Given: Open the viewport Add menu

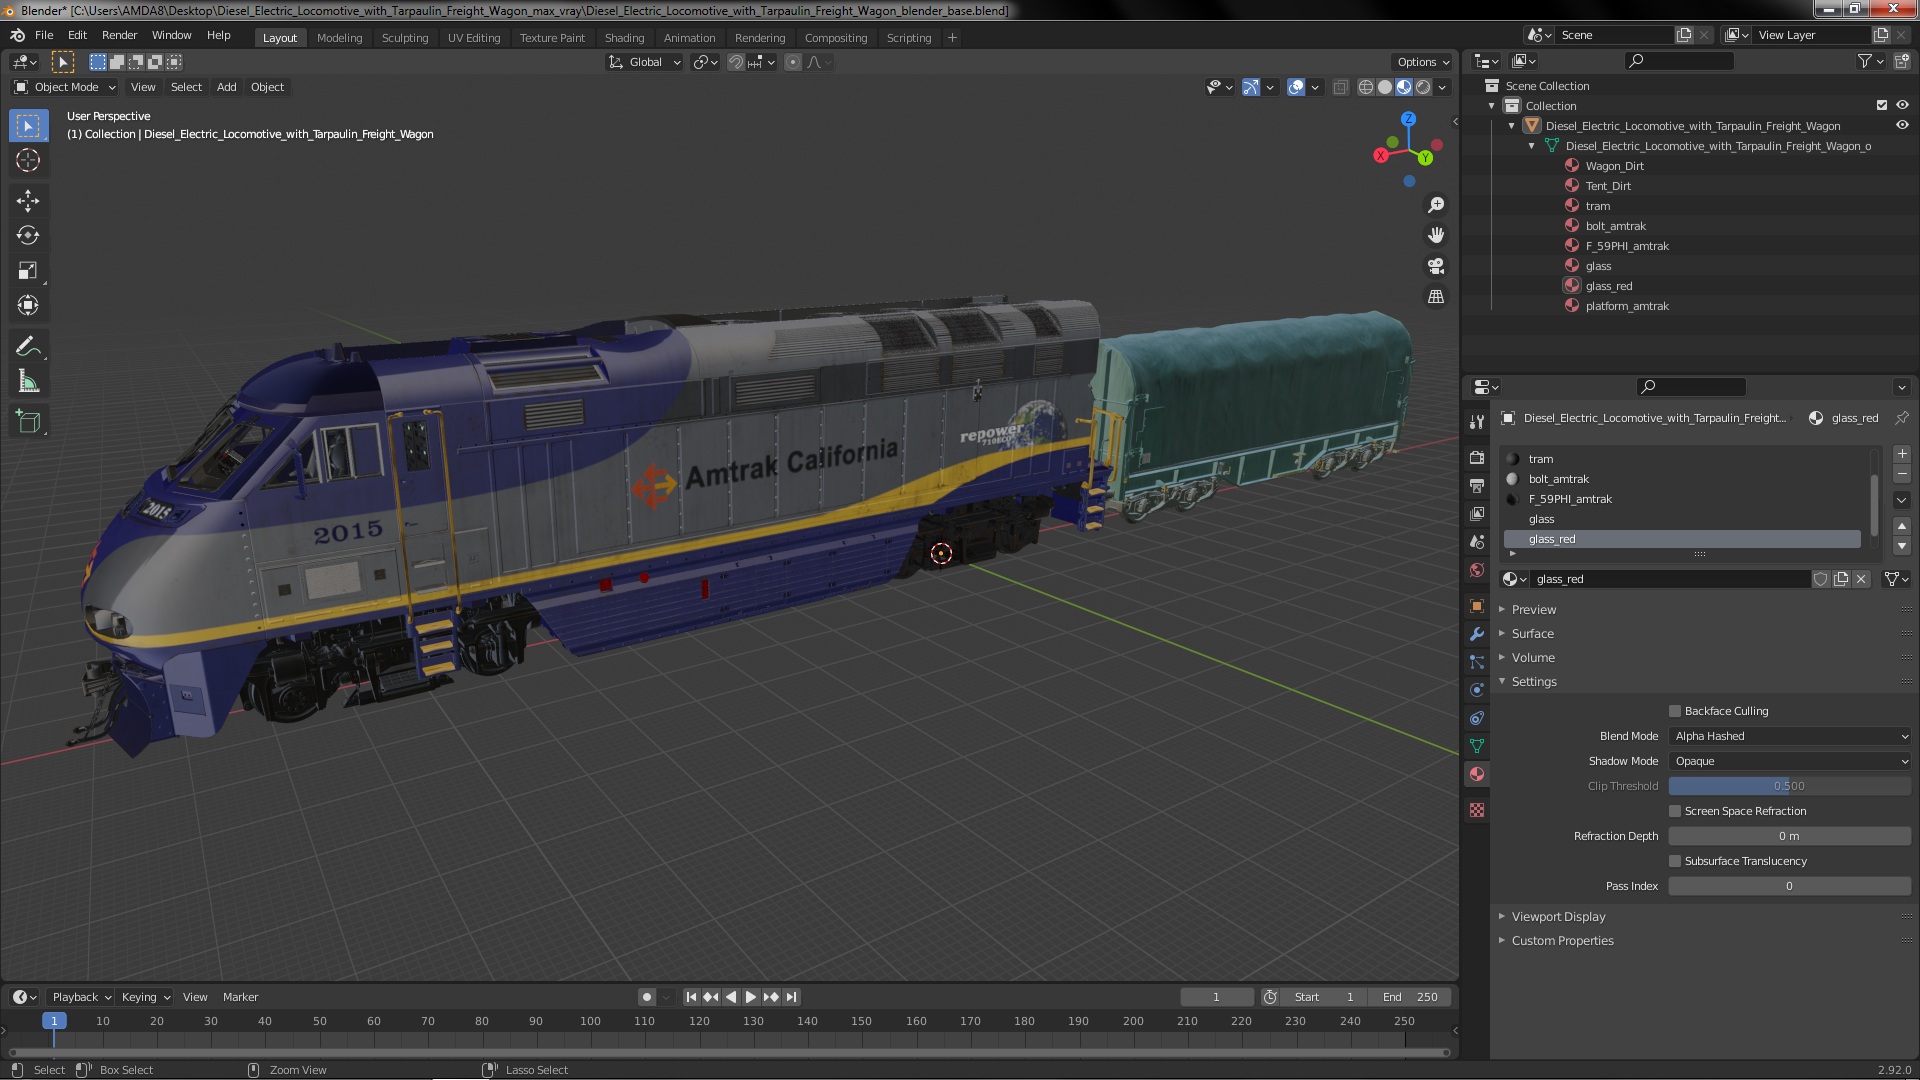Looking at the screenshot, I should tap(227, 87).
